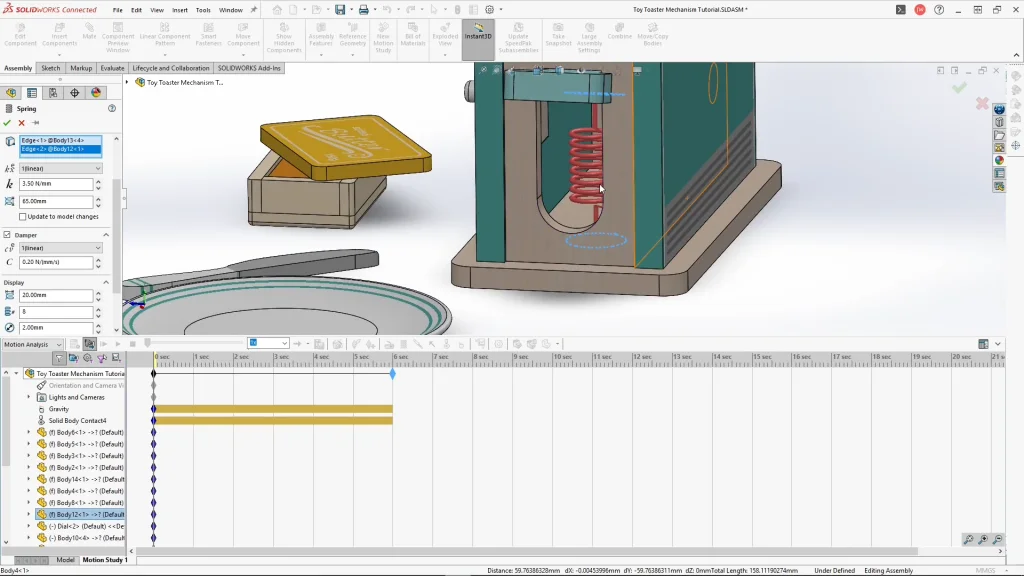This screenshot has height=576, width=1024.
Task: Open spring force exponent 1(linear) dropdown
Action: click(x=61, y=168)
